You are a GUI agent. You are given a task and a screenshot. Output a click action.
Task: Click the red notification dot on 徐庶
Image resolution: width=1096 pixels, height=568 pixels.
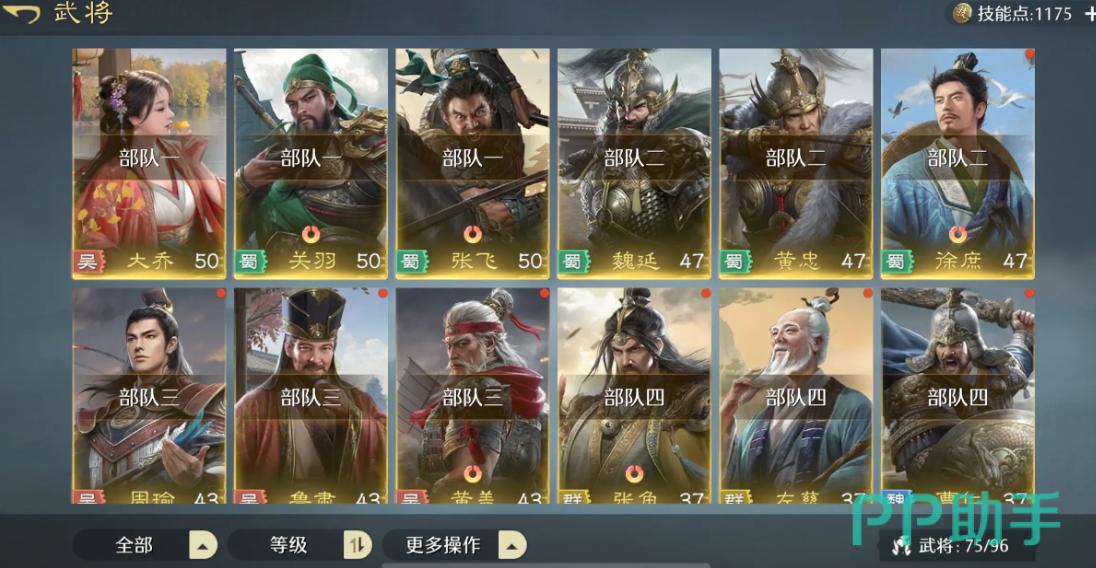coord(1029,54)
